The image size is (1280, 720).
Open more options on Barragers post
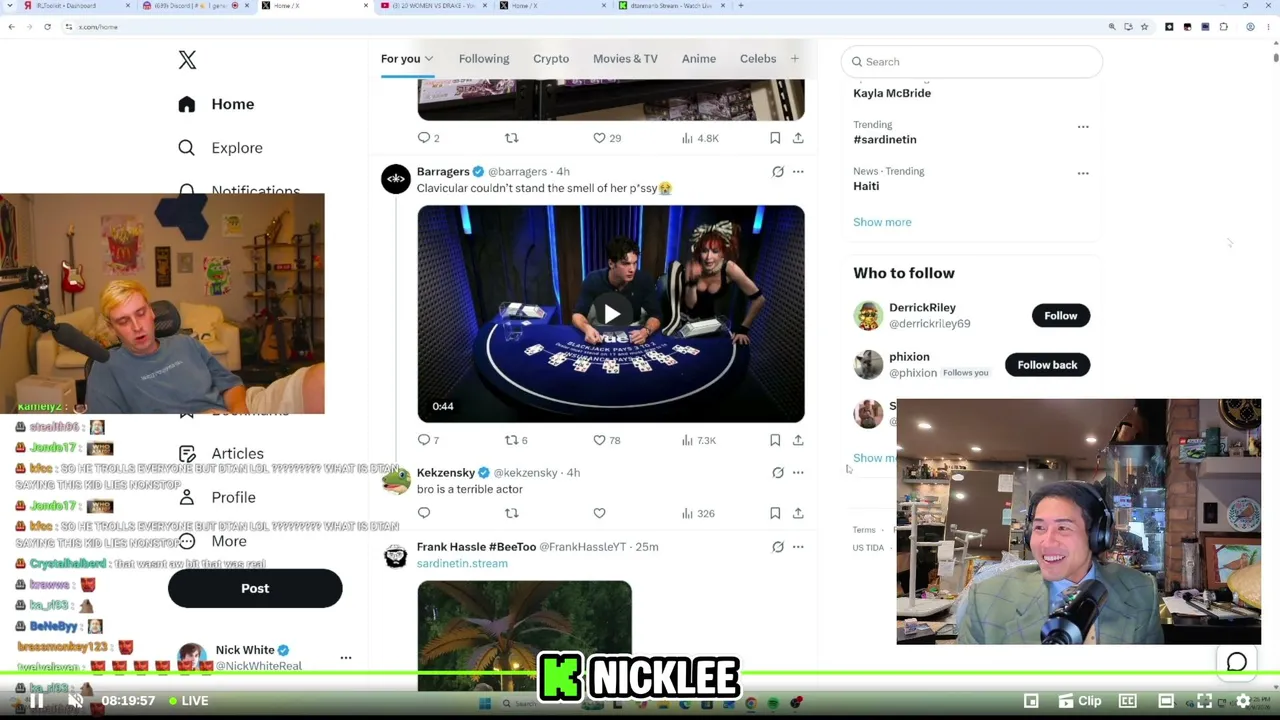(798, 172)
